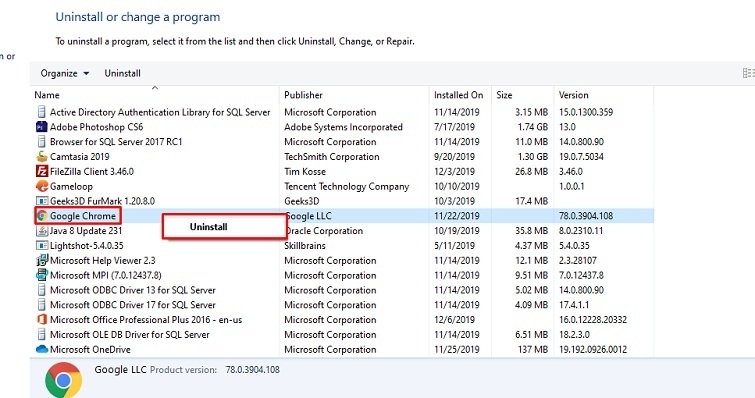Click the Adobe Photoshop CS6 icon
Viewport: 755px width, 398px height.
click(x=42, y=127)
